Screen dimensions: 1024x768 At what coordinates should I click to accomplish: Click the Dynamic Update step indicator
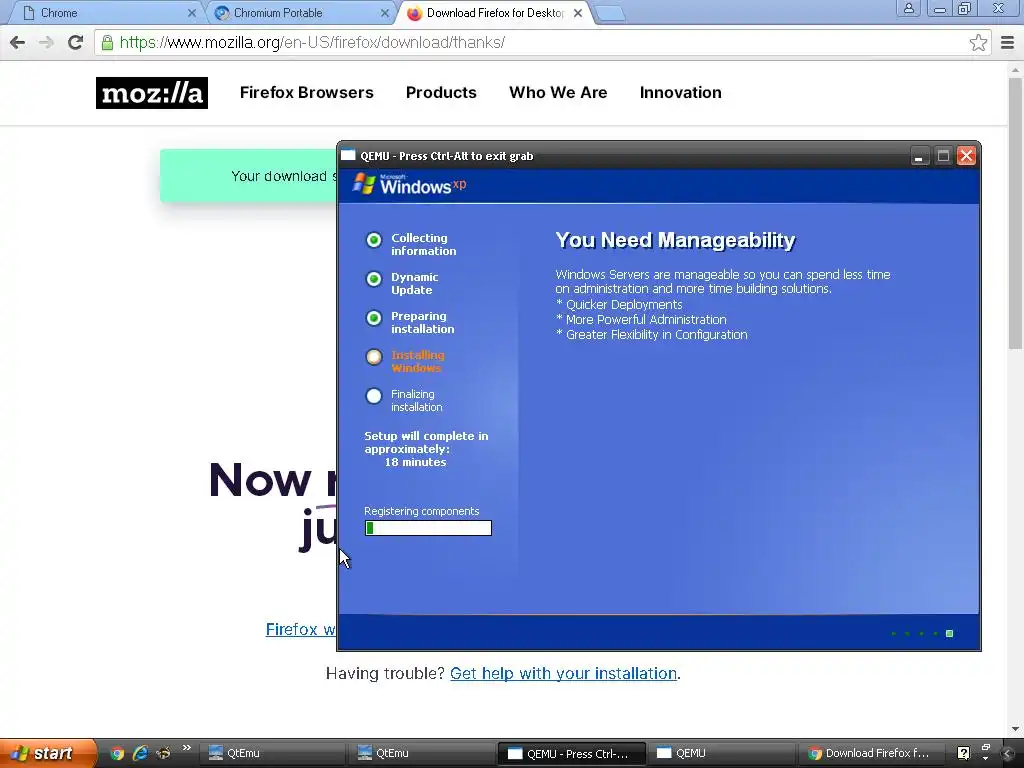coord(374,280)
